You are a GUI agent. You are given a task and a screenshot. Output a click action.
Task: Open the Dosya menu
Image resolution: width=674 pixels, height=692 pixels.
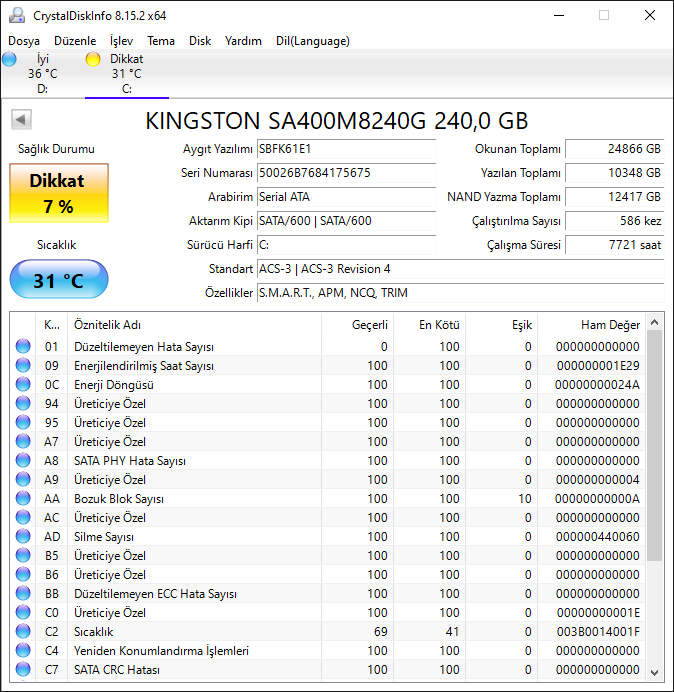(24, 41)
